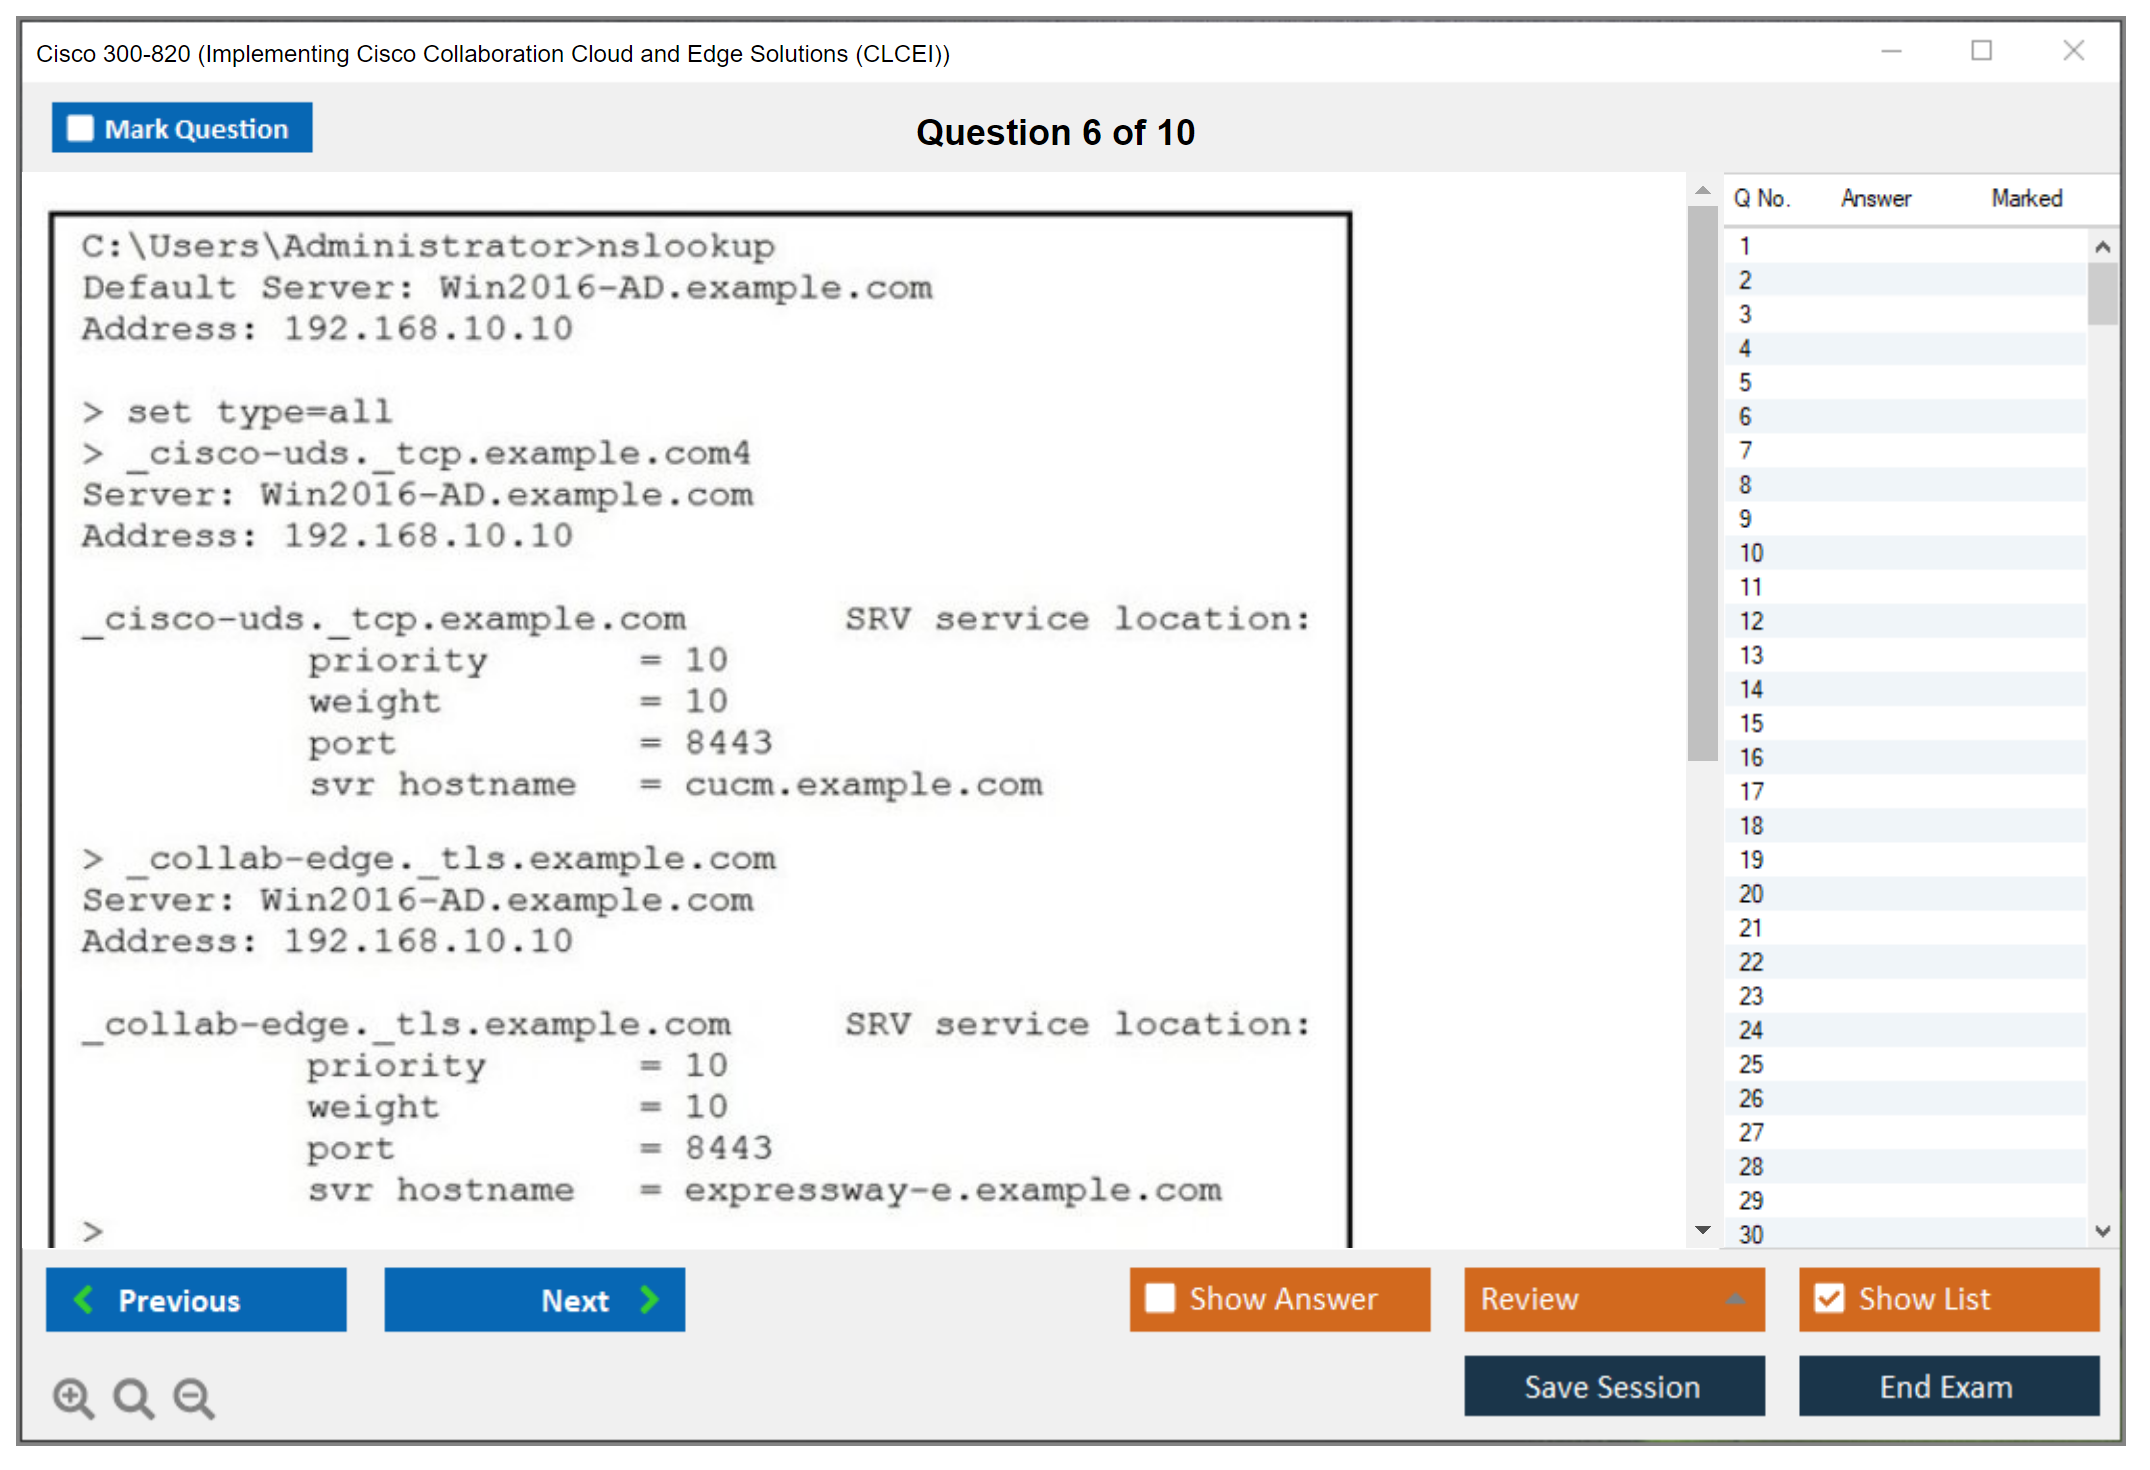Click the question list scrollbar thumb

coord(2102,294)
